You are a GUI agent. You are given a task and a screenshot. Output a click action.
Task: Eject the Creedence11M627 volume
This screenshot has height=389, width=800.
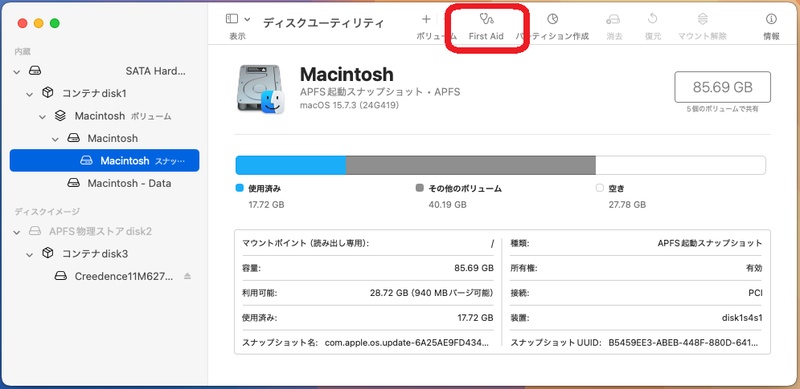point(187,276)
